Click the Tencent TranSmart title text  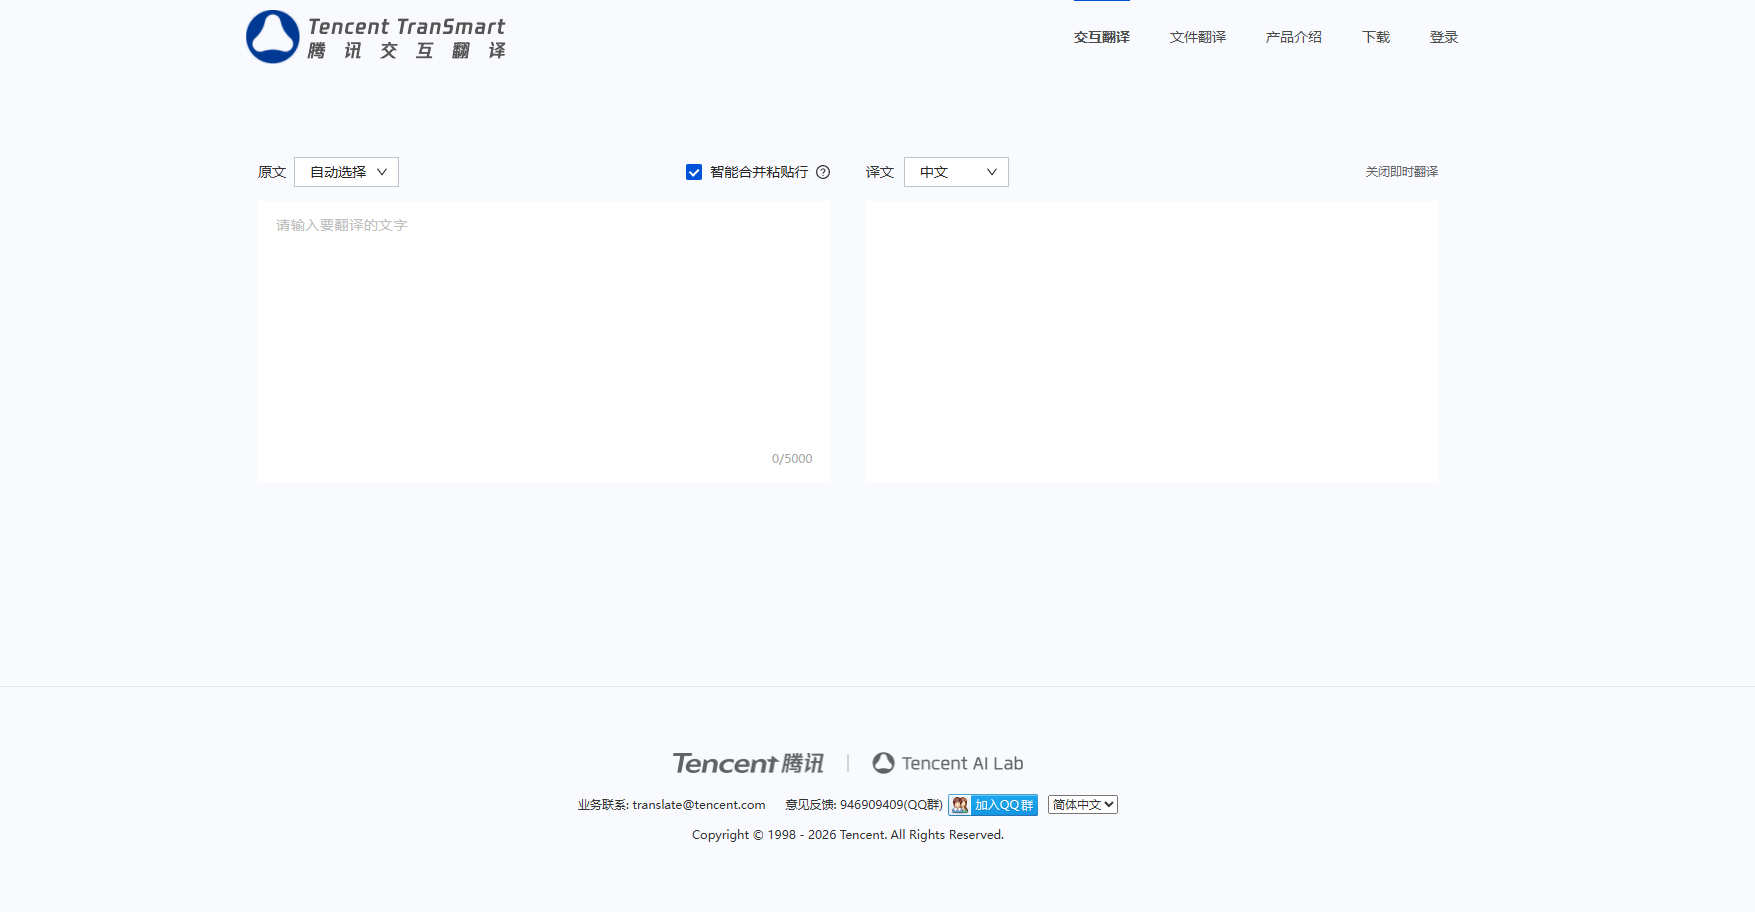pyautogui.click(x=406, y=27)
